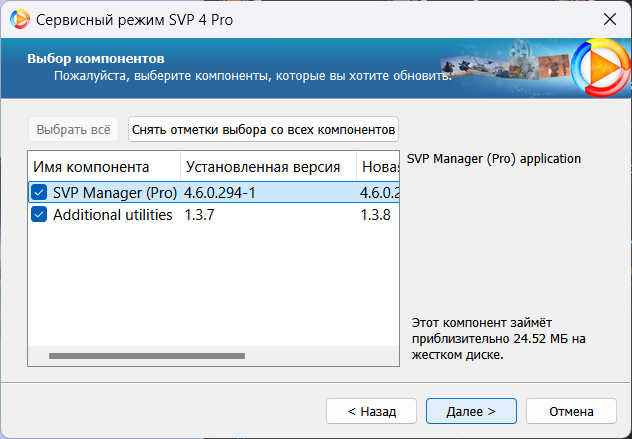
Task: Close the SVP 4 Pro window
Action: click(x=609, y=19)
